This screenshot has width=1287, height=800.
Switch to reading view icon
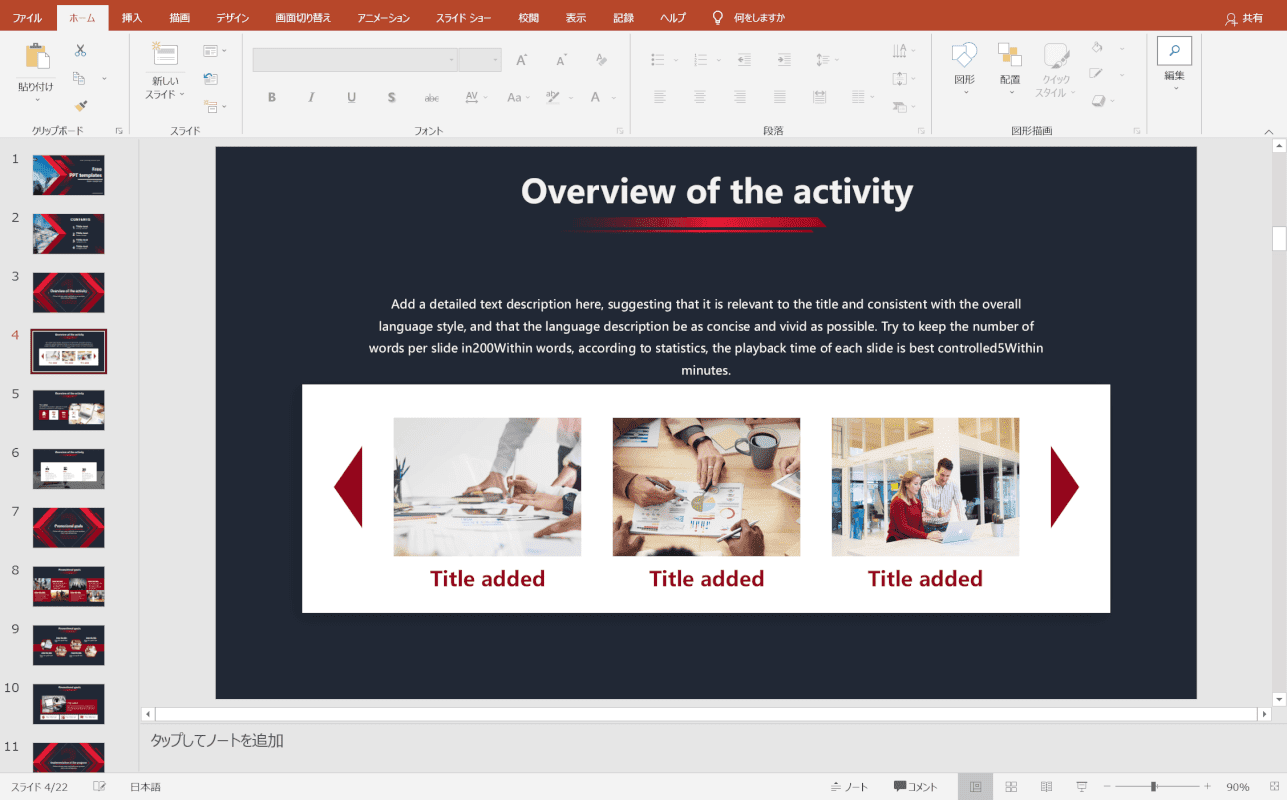click(1046, 787)
